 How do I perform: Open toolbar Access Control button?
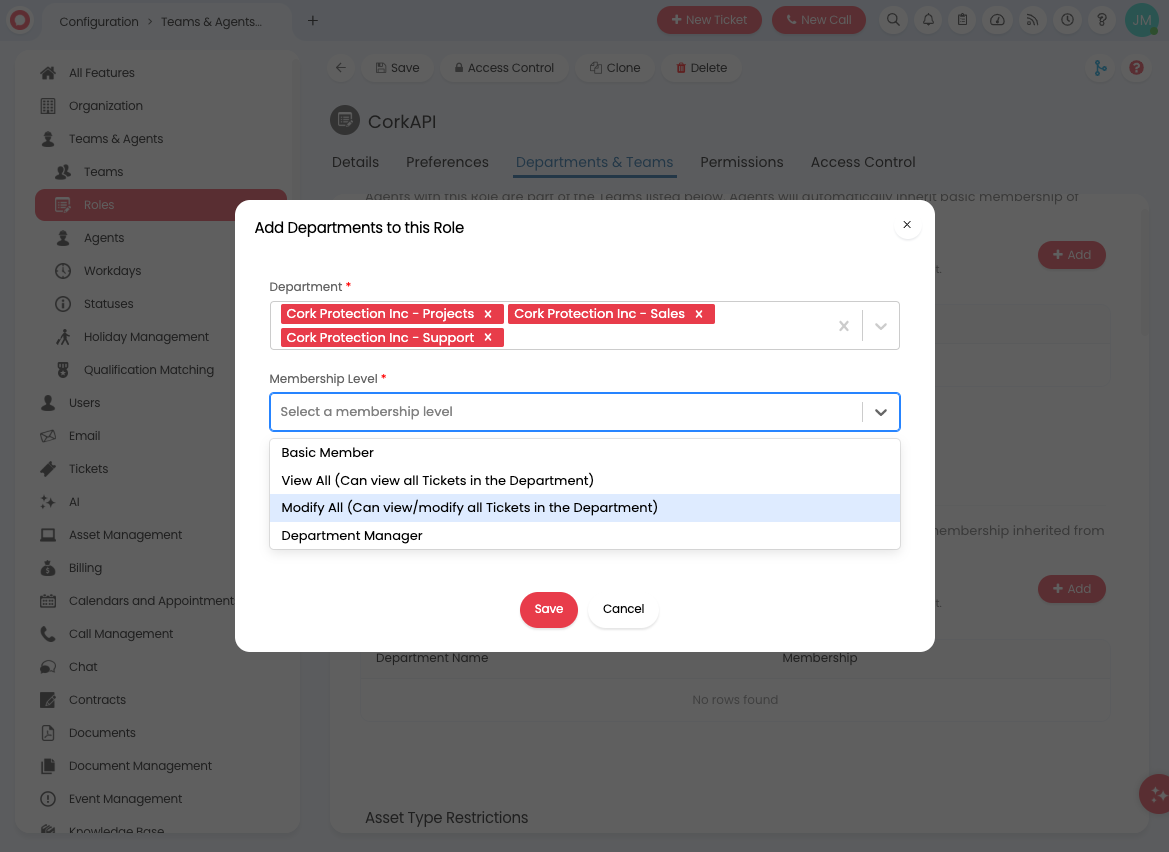point(504,68)
